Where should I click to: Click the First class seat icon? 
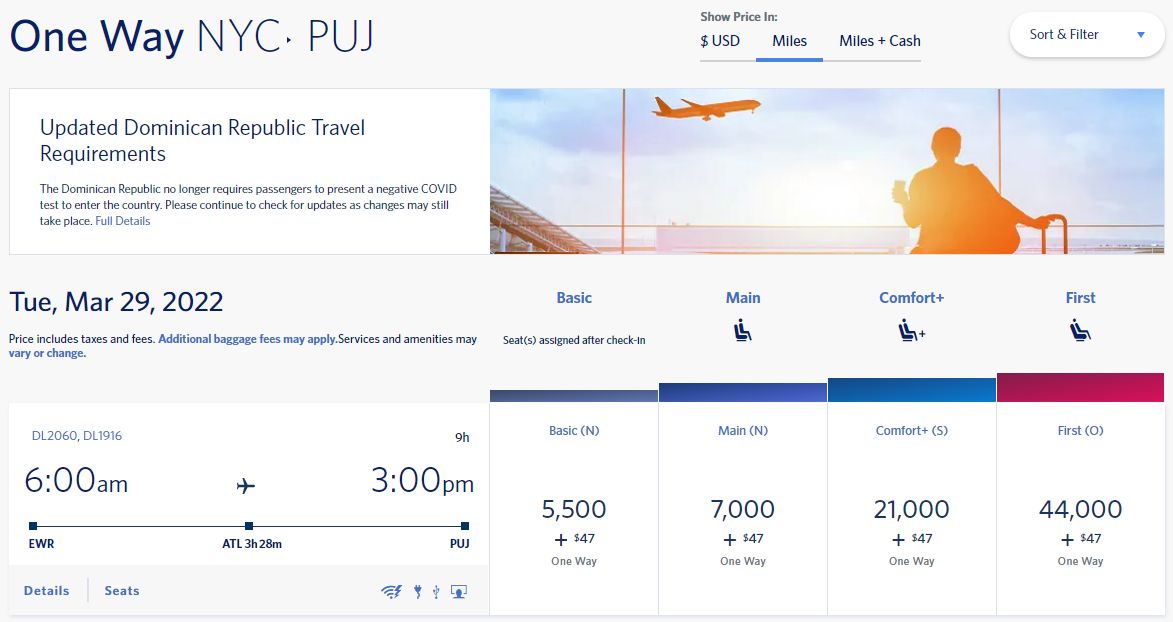1079,330
